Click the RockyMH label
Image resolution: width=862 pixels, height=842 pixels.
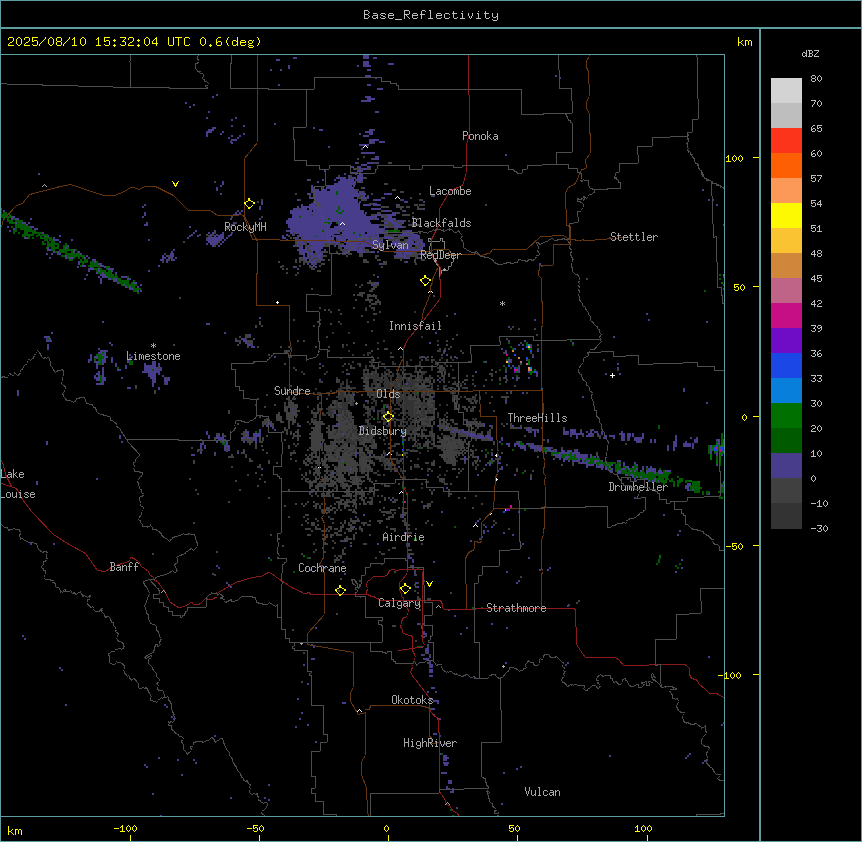pyautogui.click(x=245, y=227)
